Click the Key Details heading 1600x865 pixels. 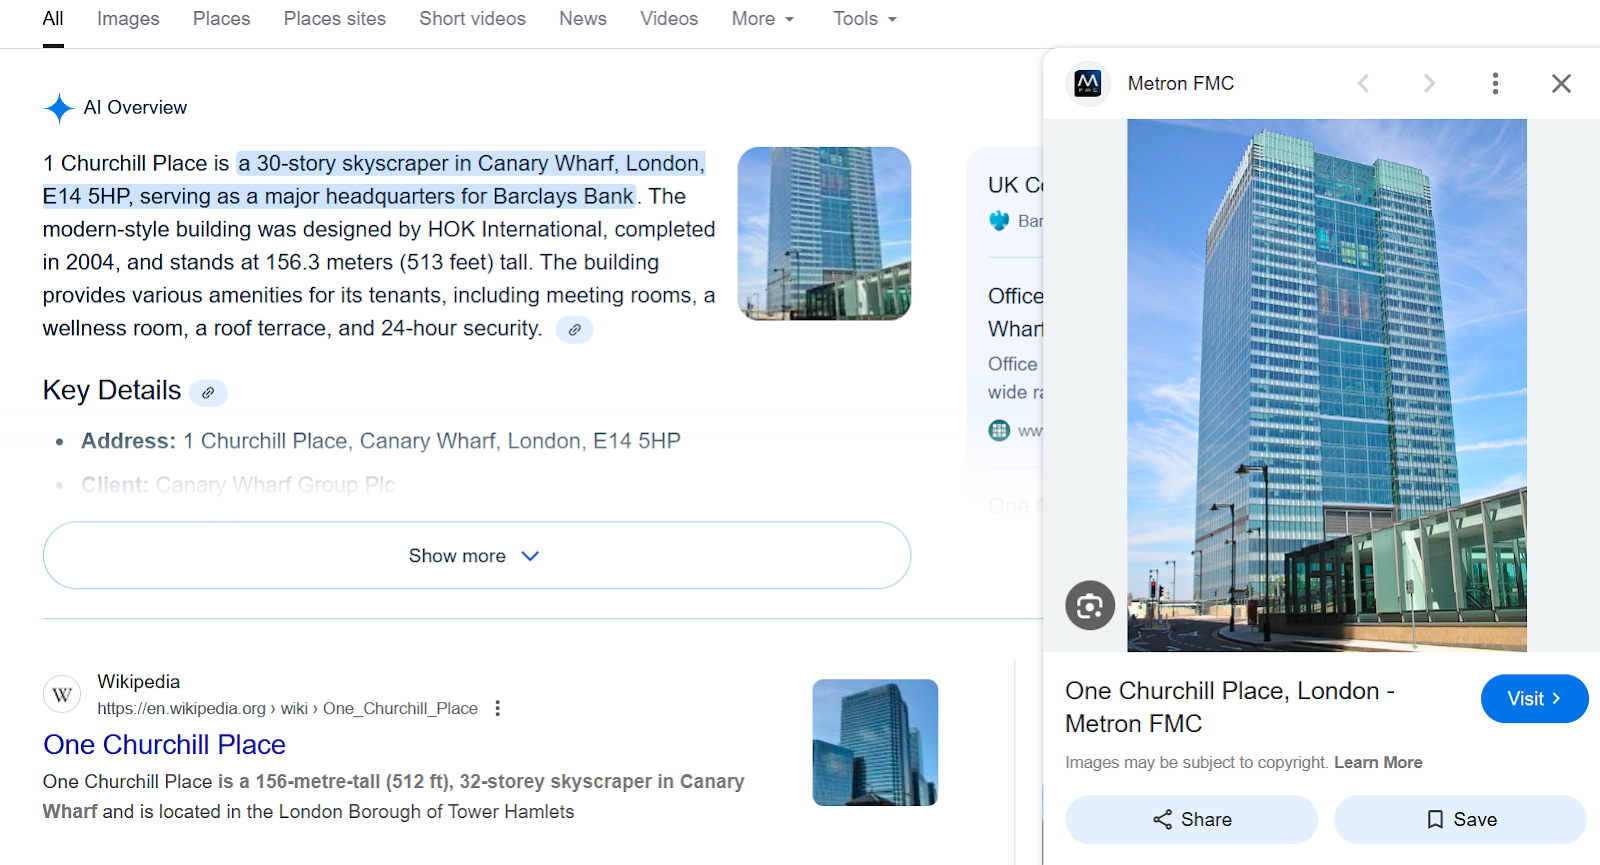(x=112, y=390)
